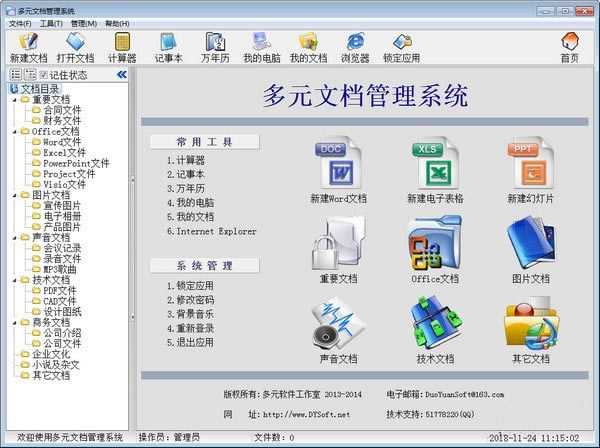Collapse the sidebar with the double-arrow button
The image size is (600, 448).
pyautogui.click(x=121, y=74)
